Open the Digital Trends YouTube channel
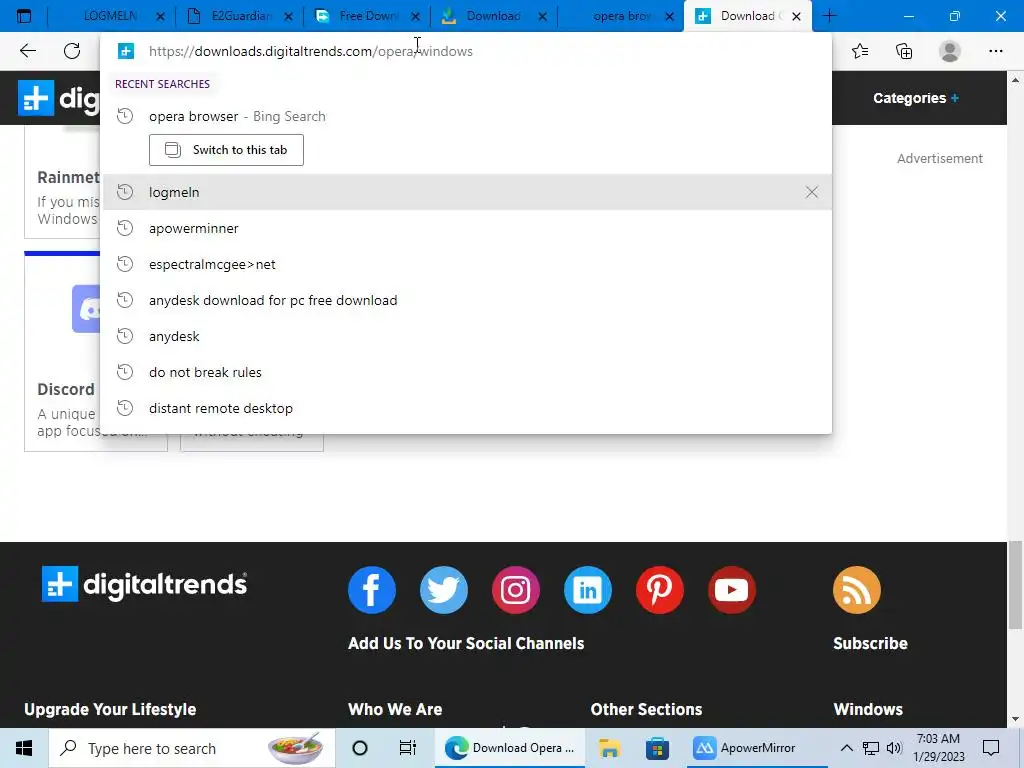Image resolution: width=1024 pixels, height=768 pixels. point(731,590)
